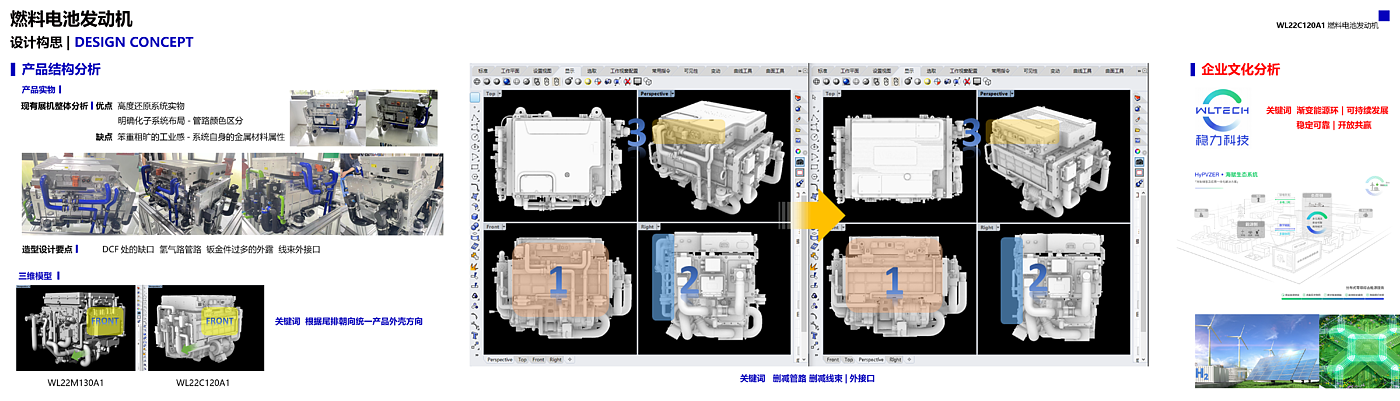
Task: Expand Front viewport menu arrow in right window
Action: coord(843,227)
